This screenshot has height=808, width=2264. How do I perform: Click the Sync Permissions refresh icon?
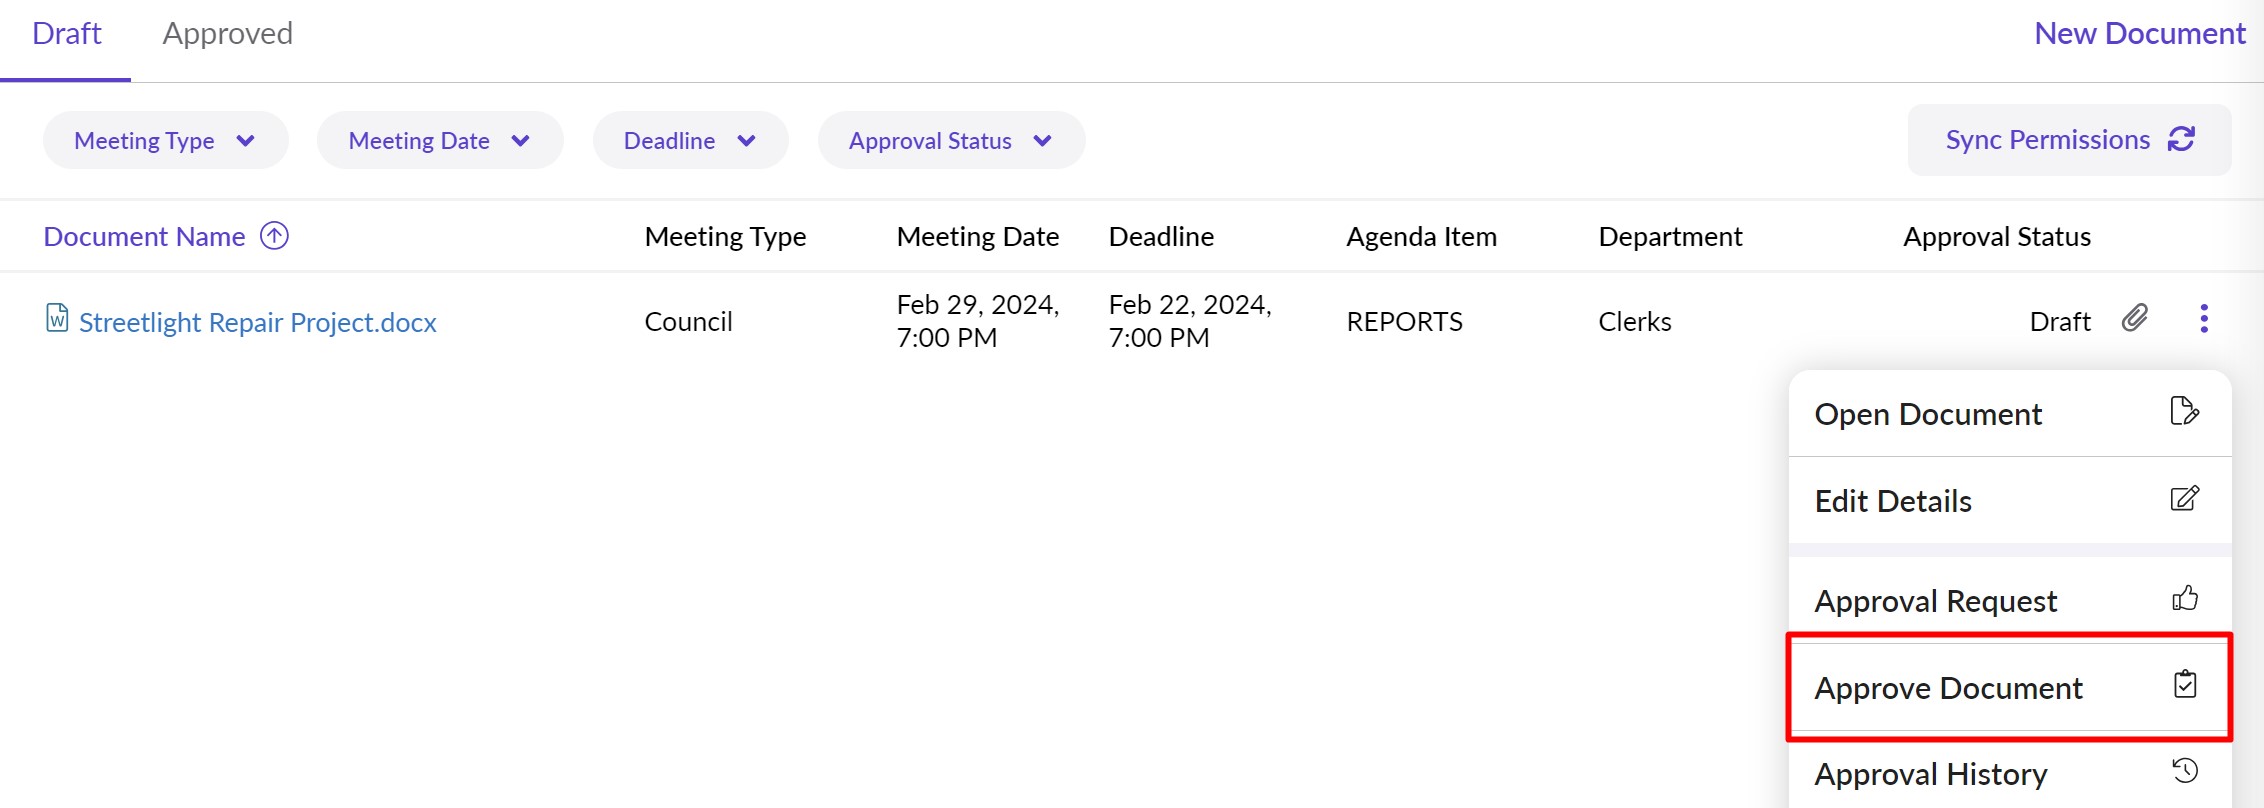tap(2181, 140)
